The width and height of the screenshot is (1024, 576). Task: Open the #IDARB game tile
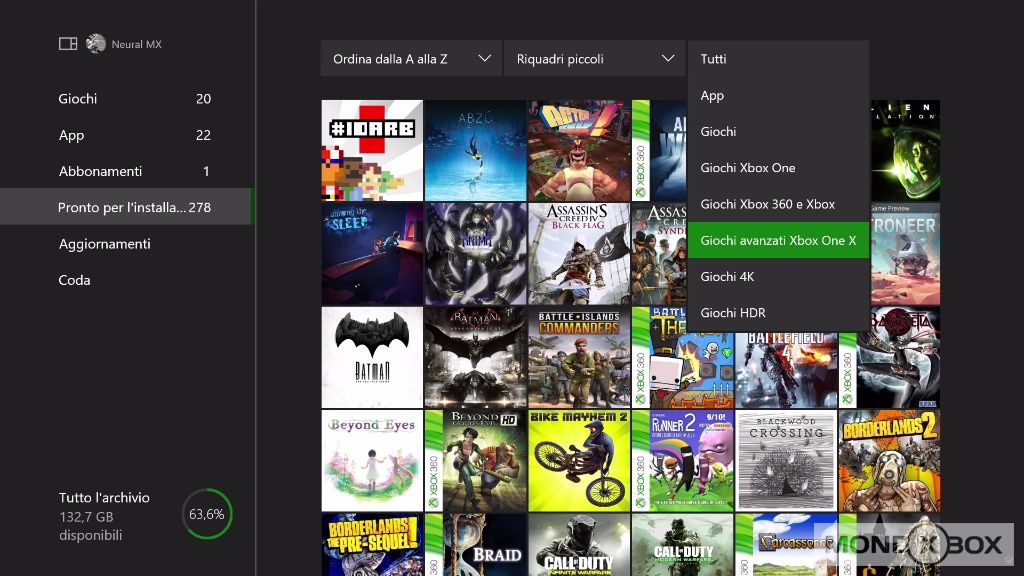click(372, 150)
